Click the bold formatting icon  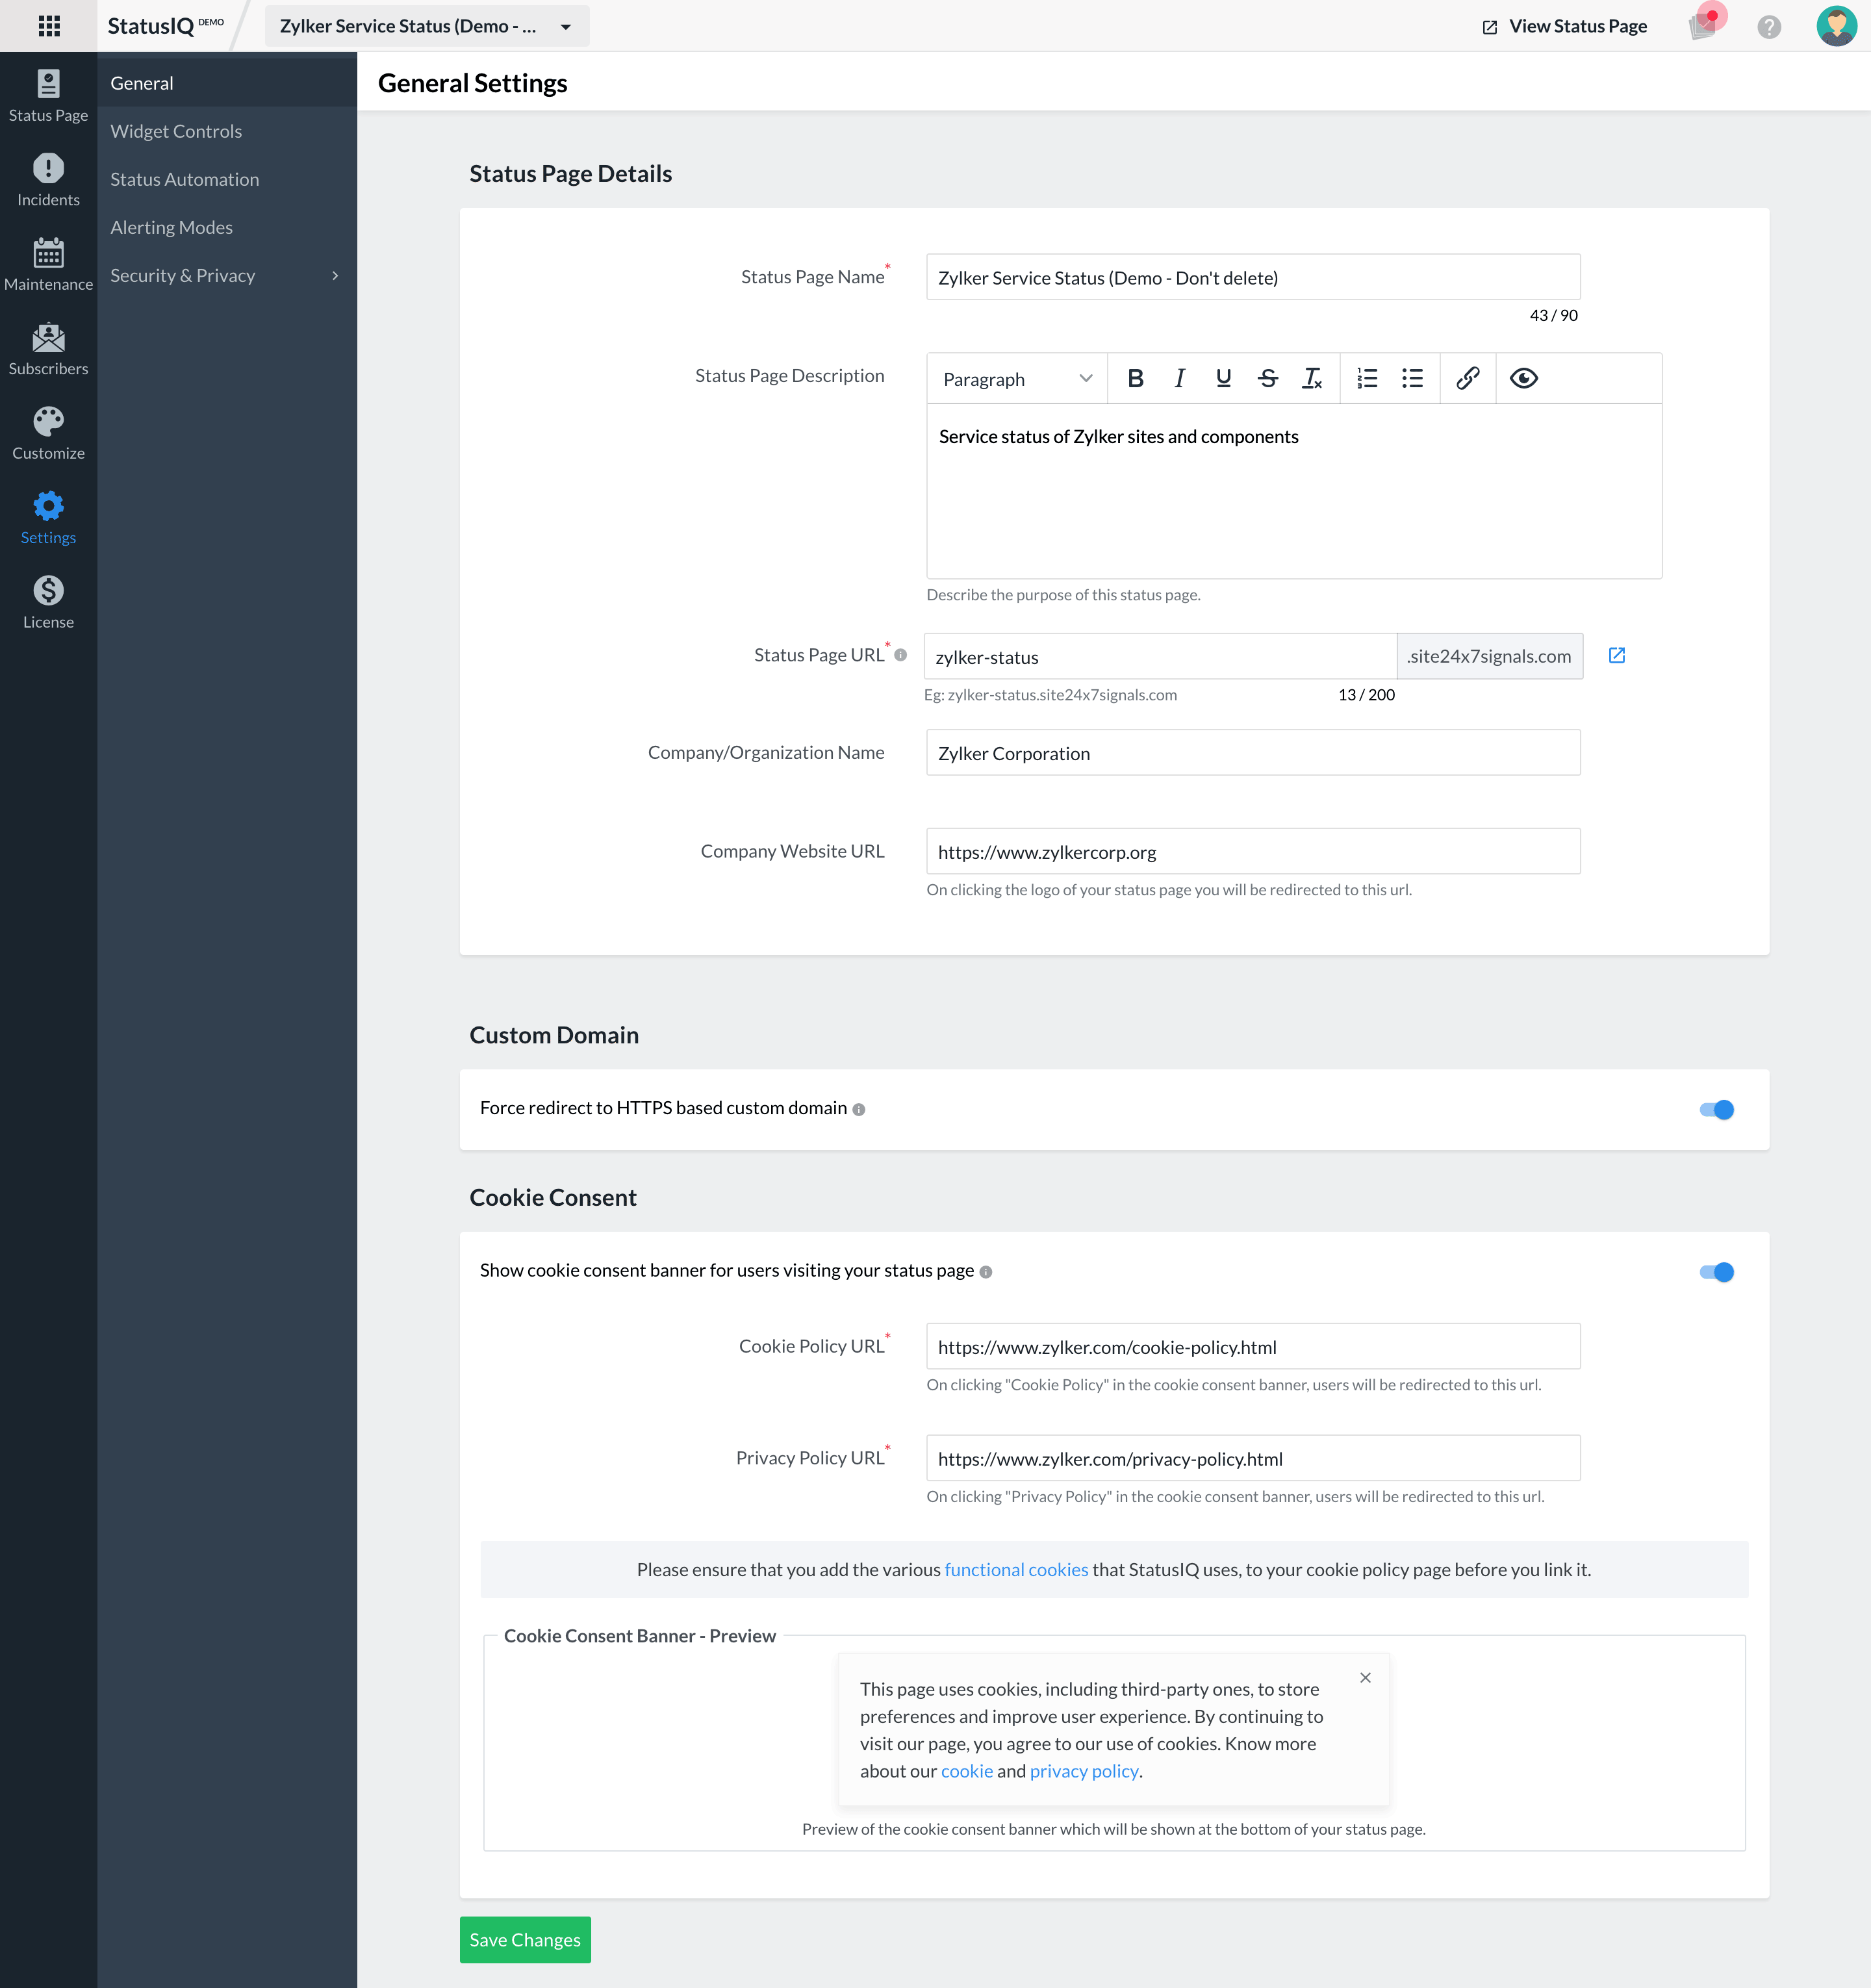(1136, 378)
